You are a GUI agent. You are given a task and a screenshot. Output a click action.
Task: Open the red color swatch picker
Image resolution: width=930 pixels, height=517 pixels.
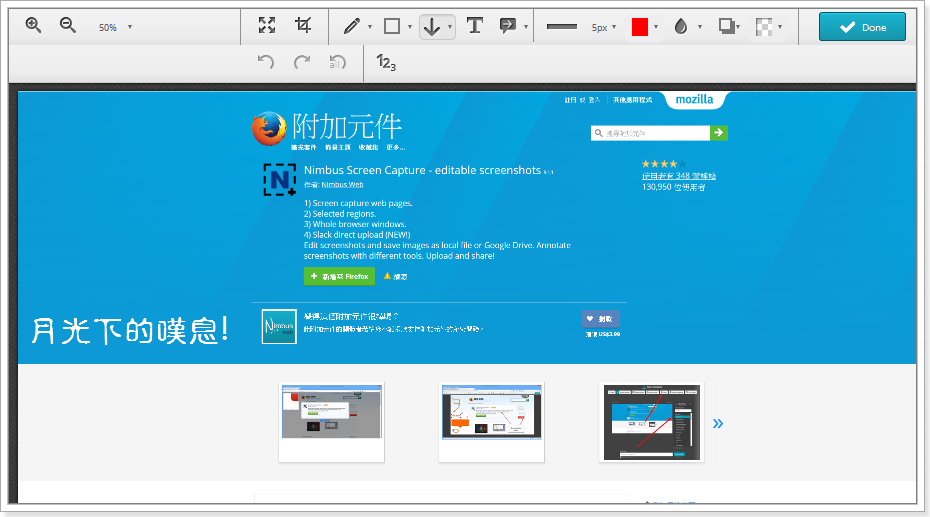640,27
